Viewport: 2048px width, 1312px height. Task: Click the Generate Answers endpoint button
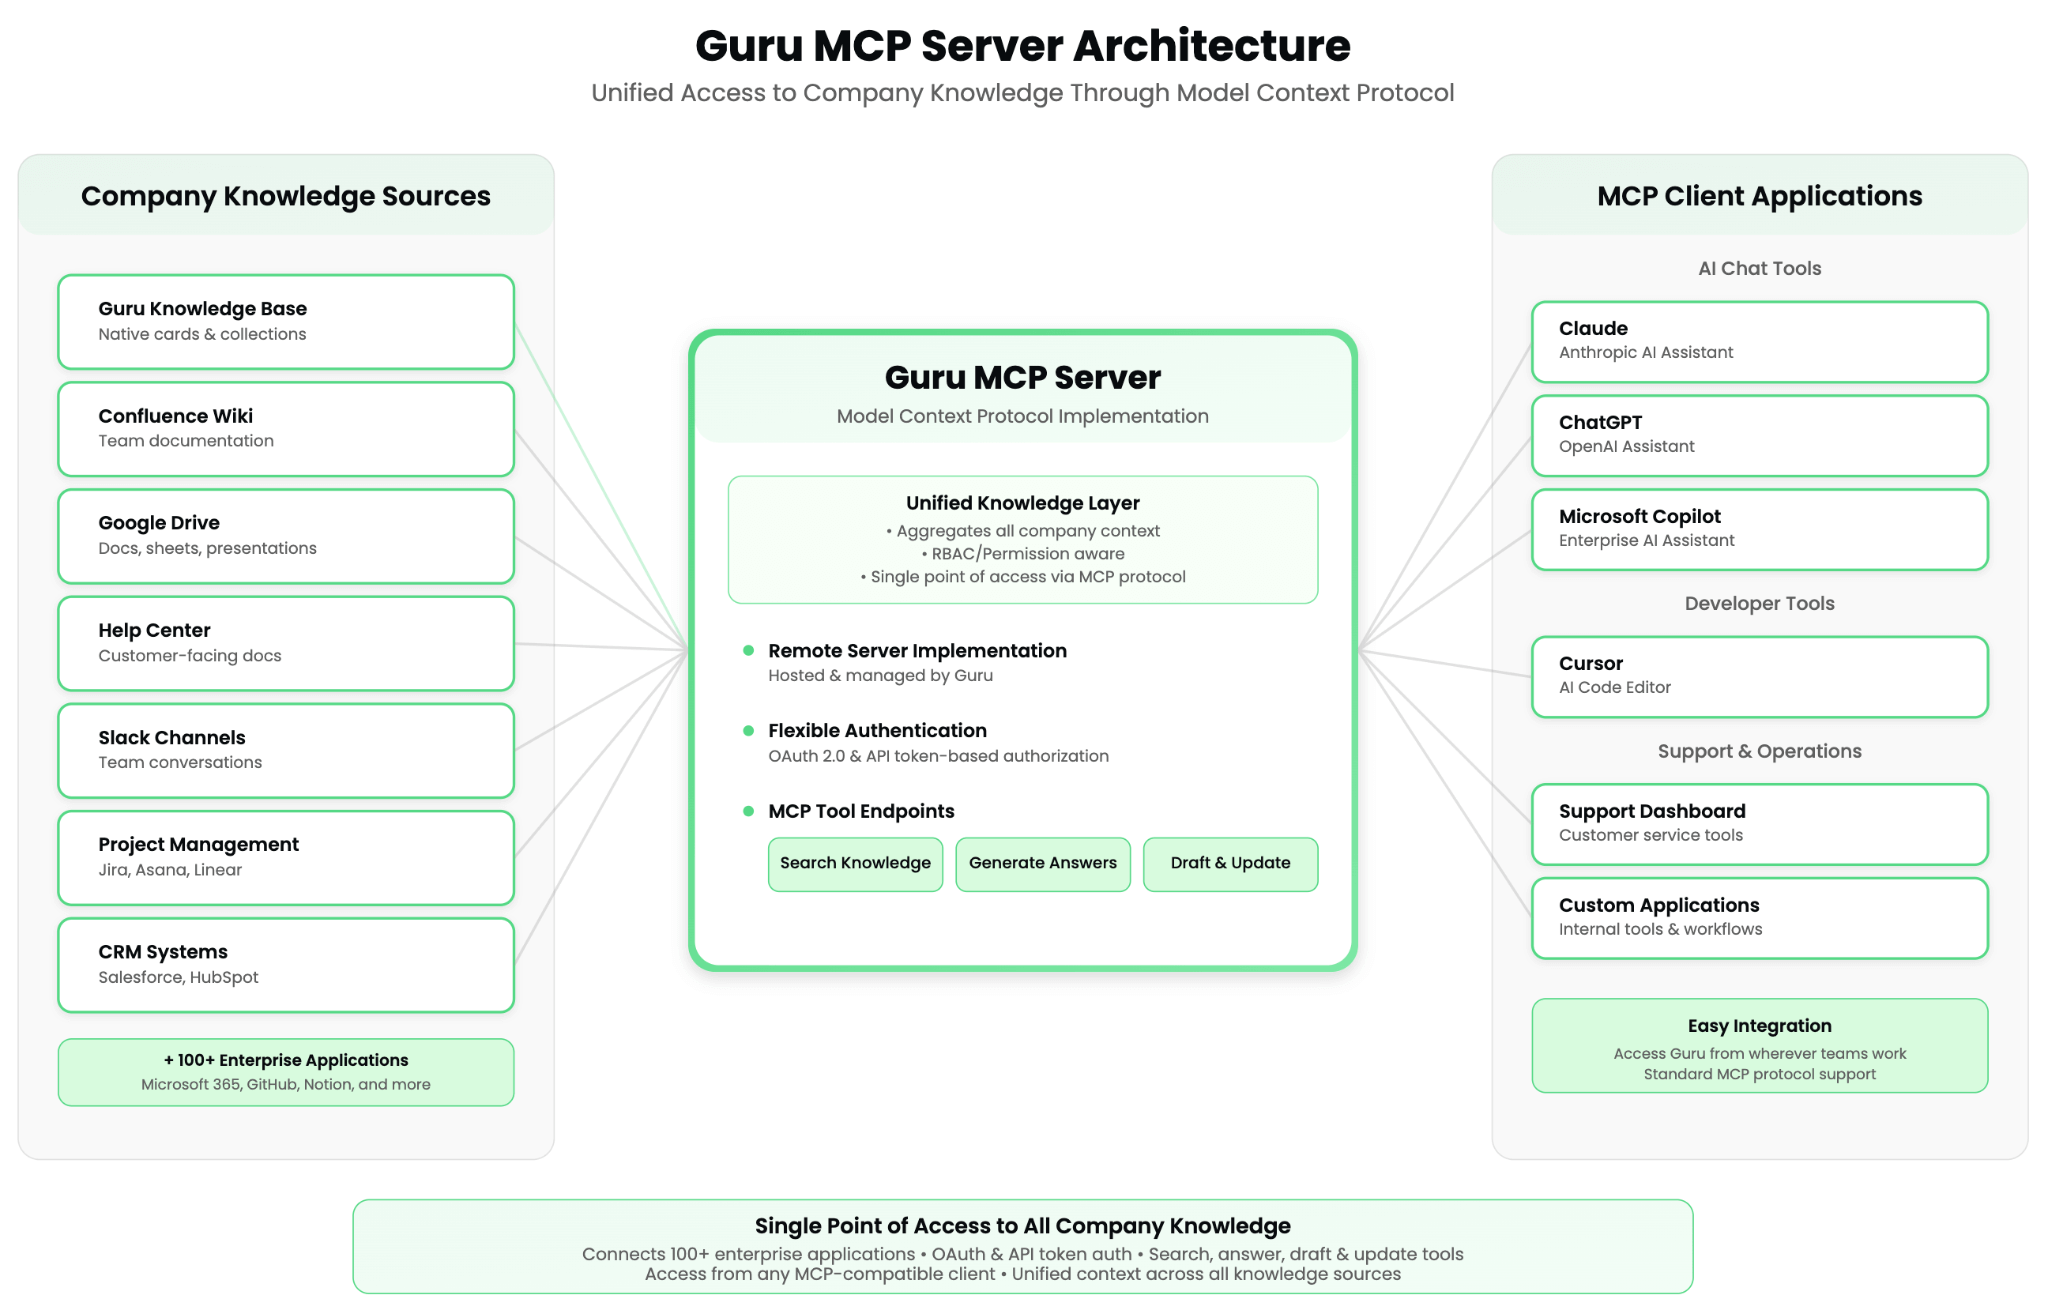1042,863
